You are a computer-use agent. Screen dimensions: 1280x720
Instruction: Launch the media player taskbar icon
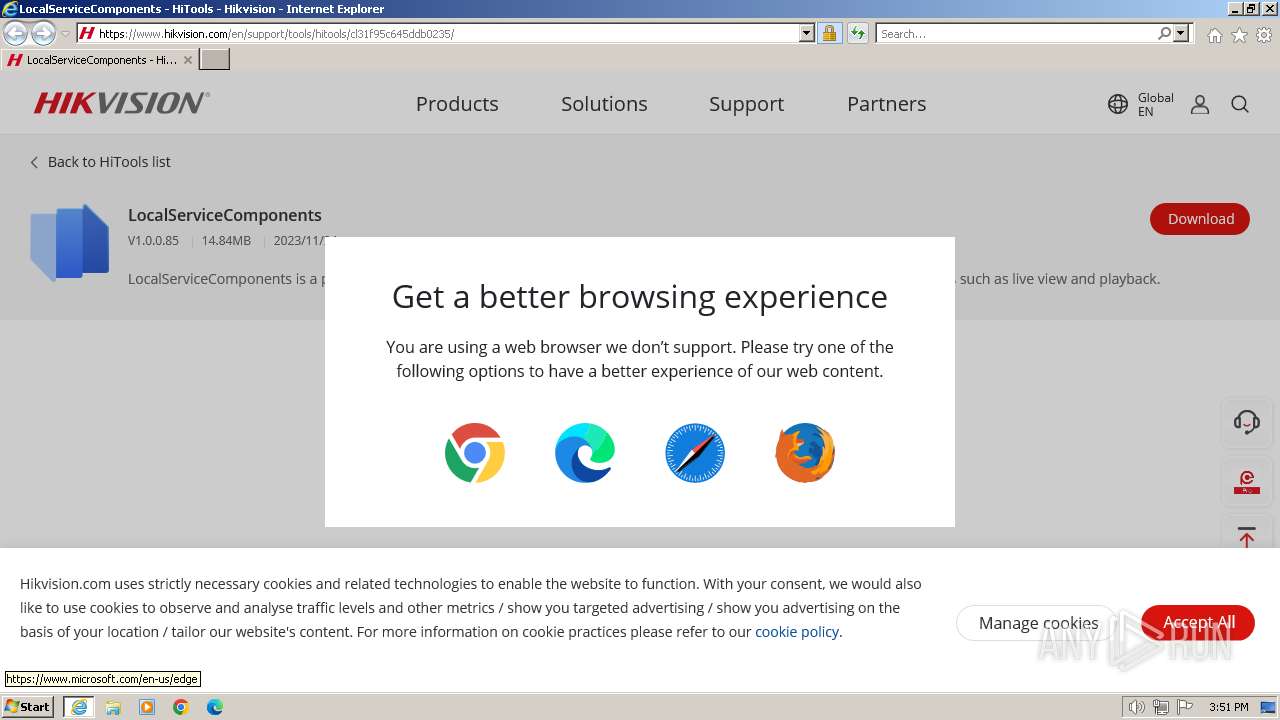click(x=147, y=707)
